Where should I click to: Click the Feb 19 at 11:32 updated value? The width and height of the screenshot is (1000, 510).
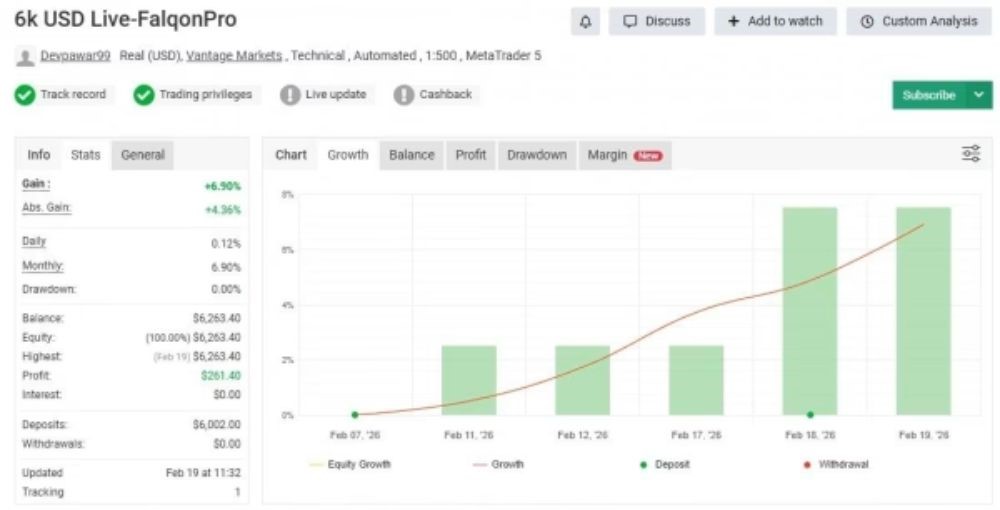click(203, 473)
